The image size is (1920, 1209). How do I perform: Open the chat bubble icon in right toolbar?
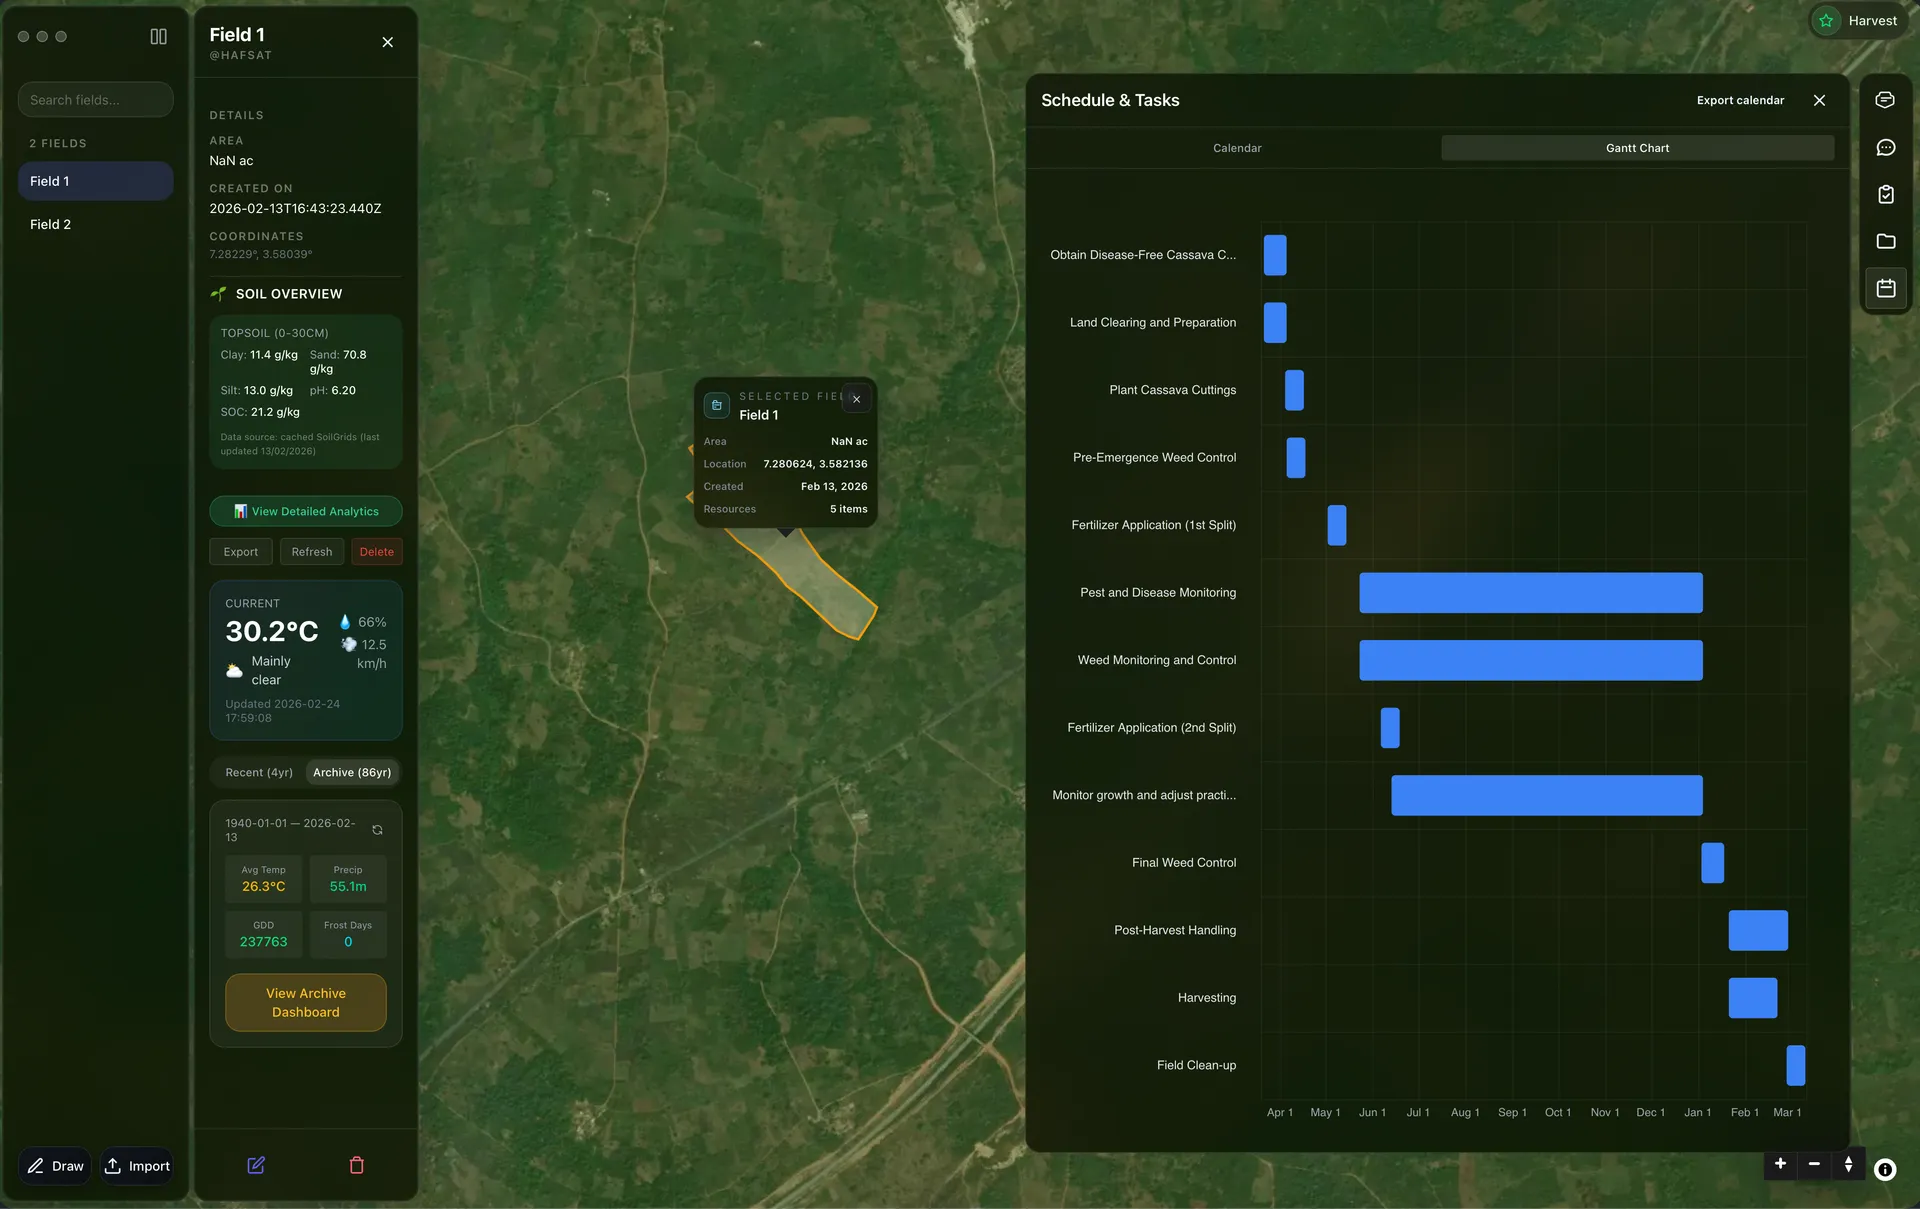(x=1885, y=147)
